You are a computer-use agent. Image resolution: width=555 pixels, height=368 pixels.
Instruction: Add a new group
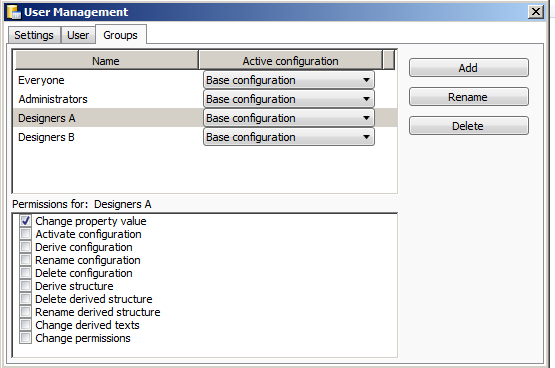click(x=469, y=68)
